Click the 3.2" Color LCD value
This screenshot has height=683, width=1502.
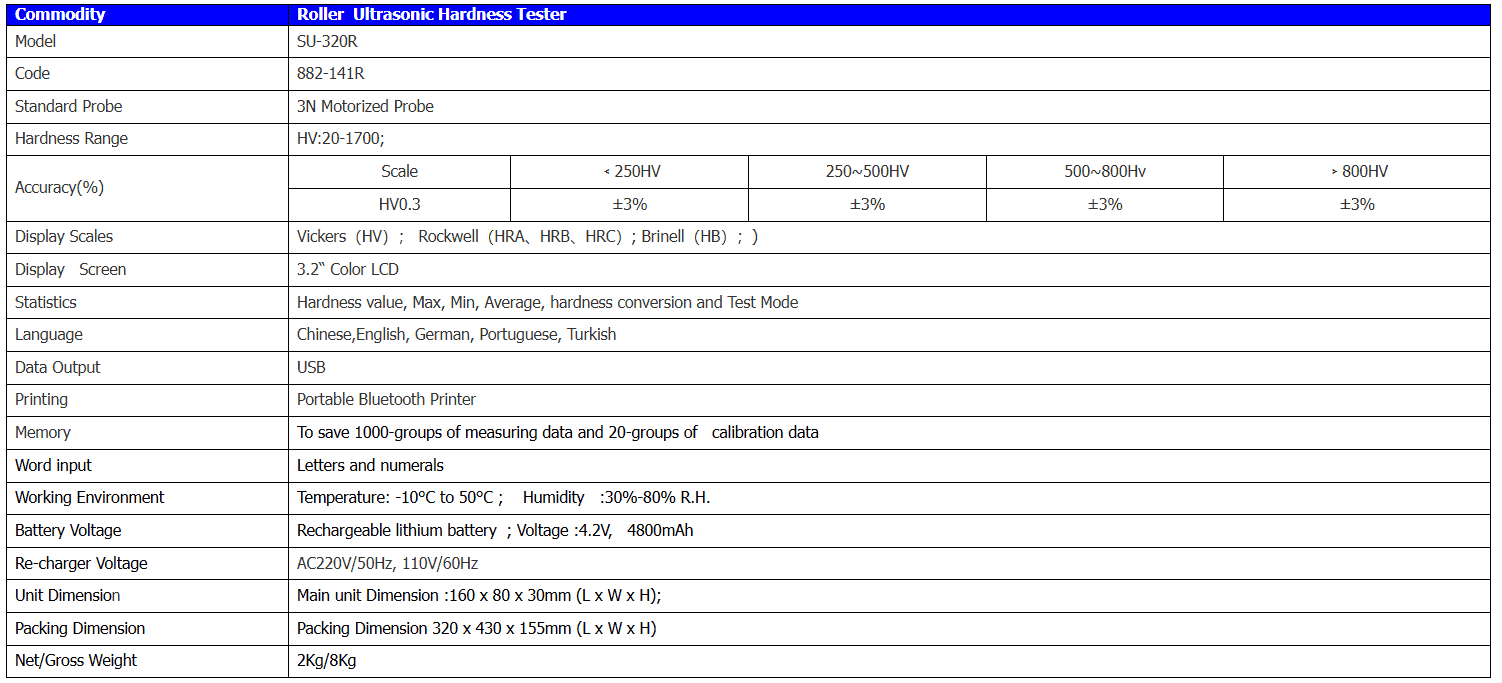(347, 269)
